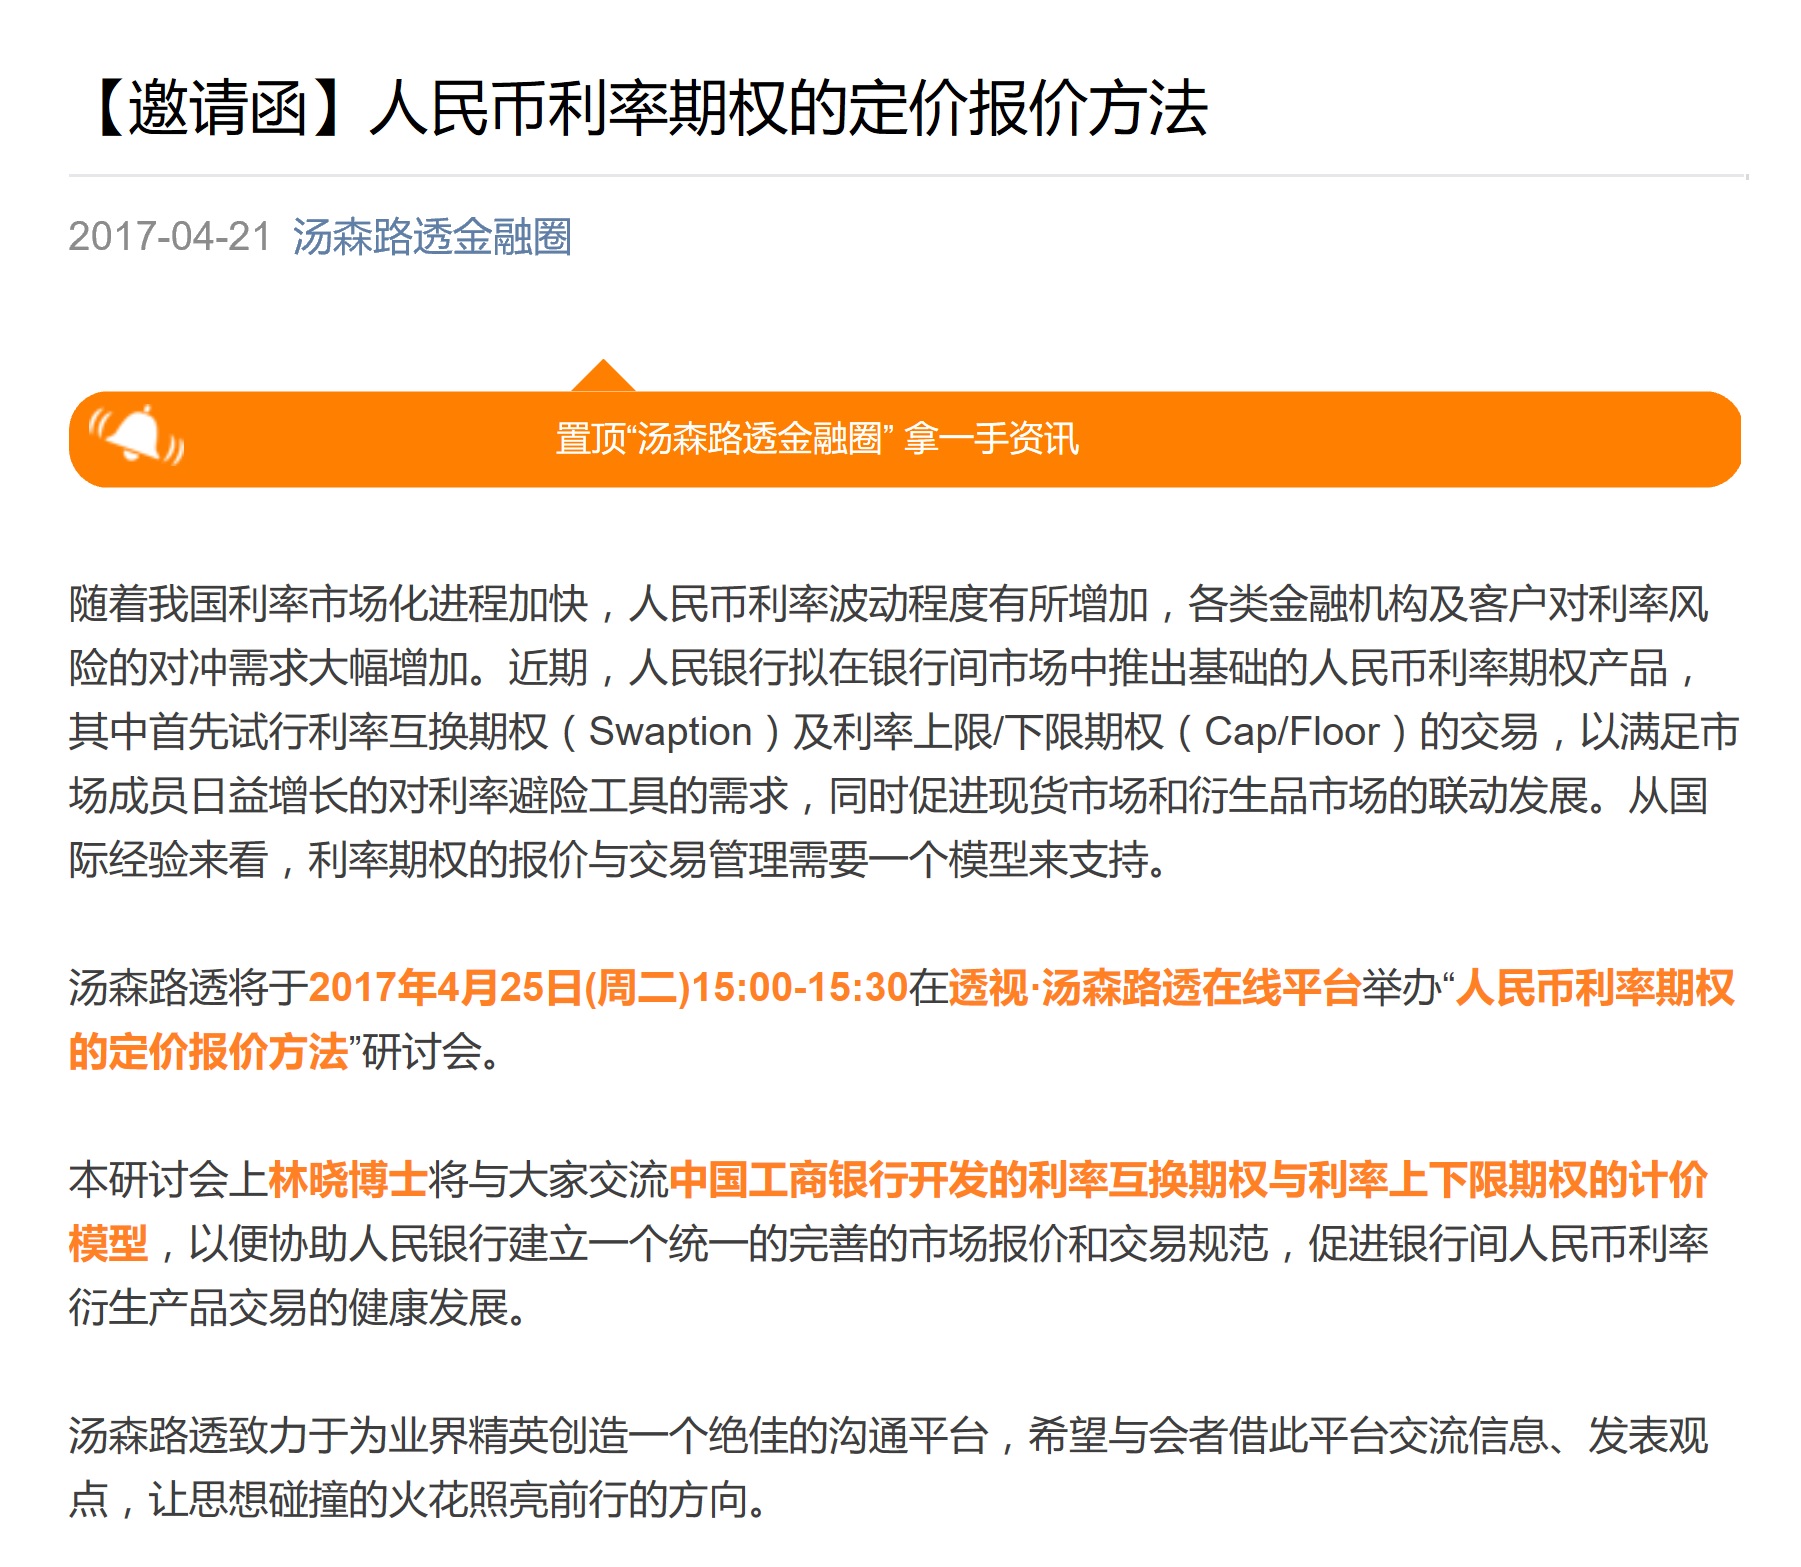Click the publication date 2017-04-21
This screenshot has height=1567, width=1801.
[170, 237]
